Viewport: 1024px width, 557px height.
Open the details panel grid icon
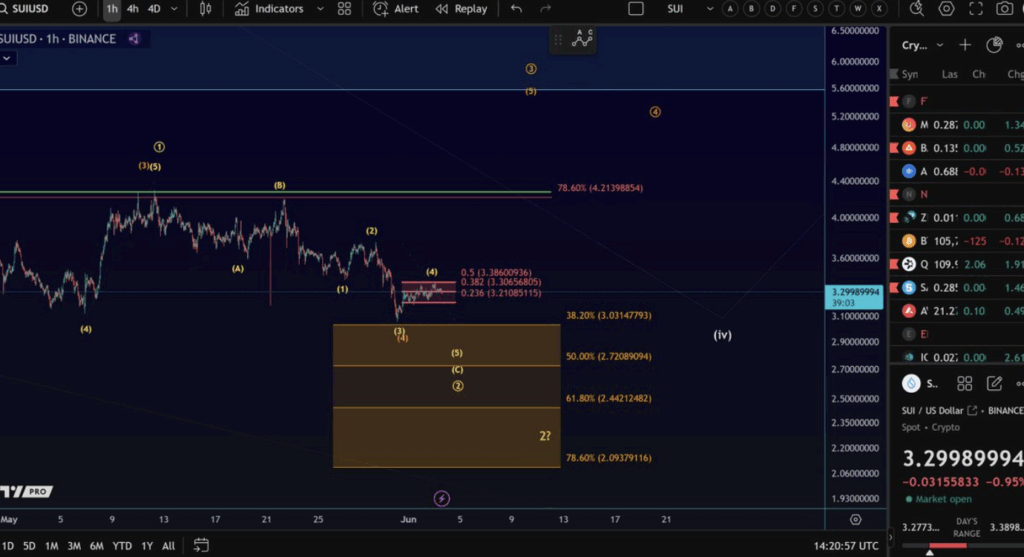[x=965, y=383]
